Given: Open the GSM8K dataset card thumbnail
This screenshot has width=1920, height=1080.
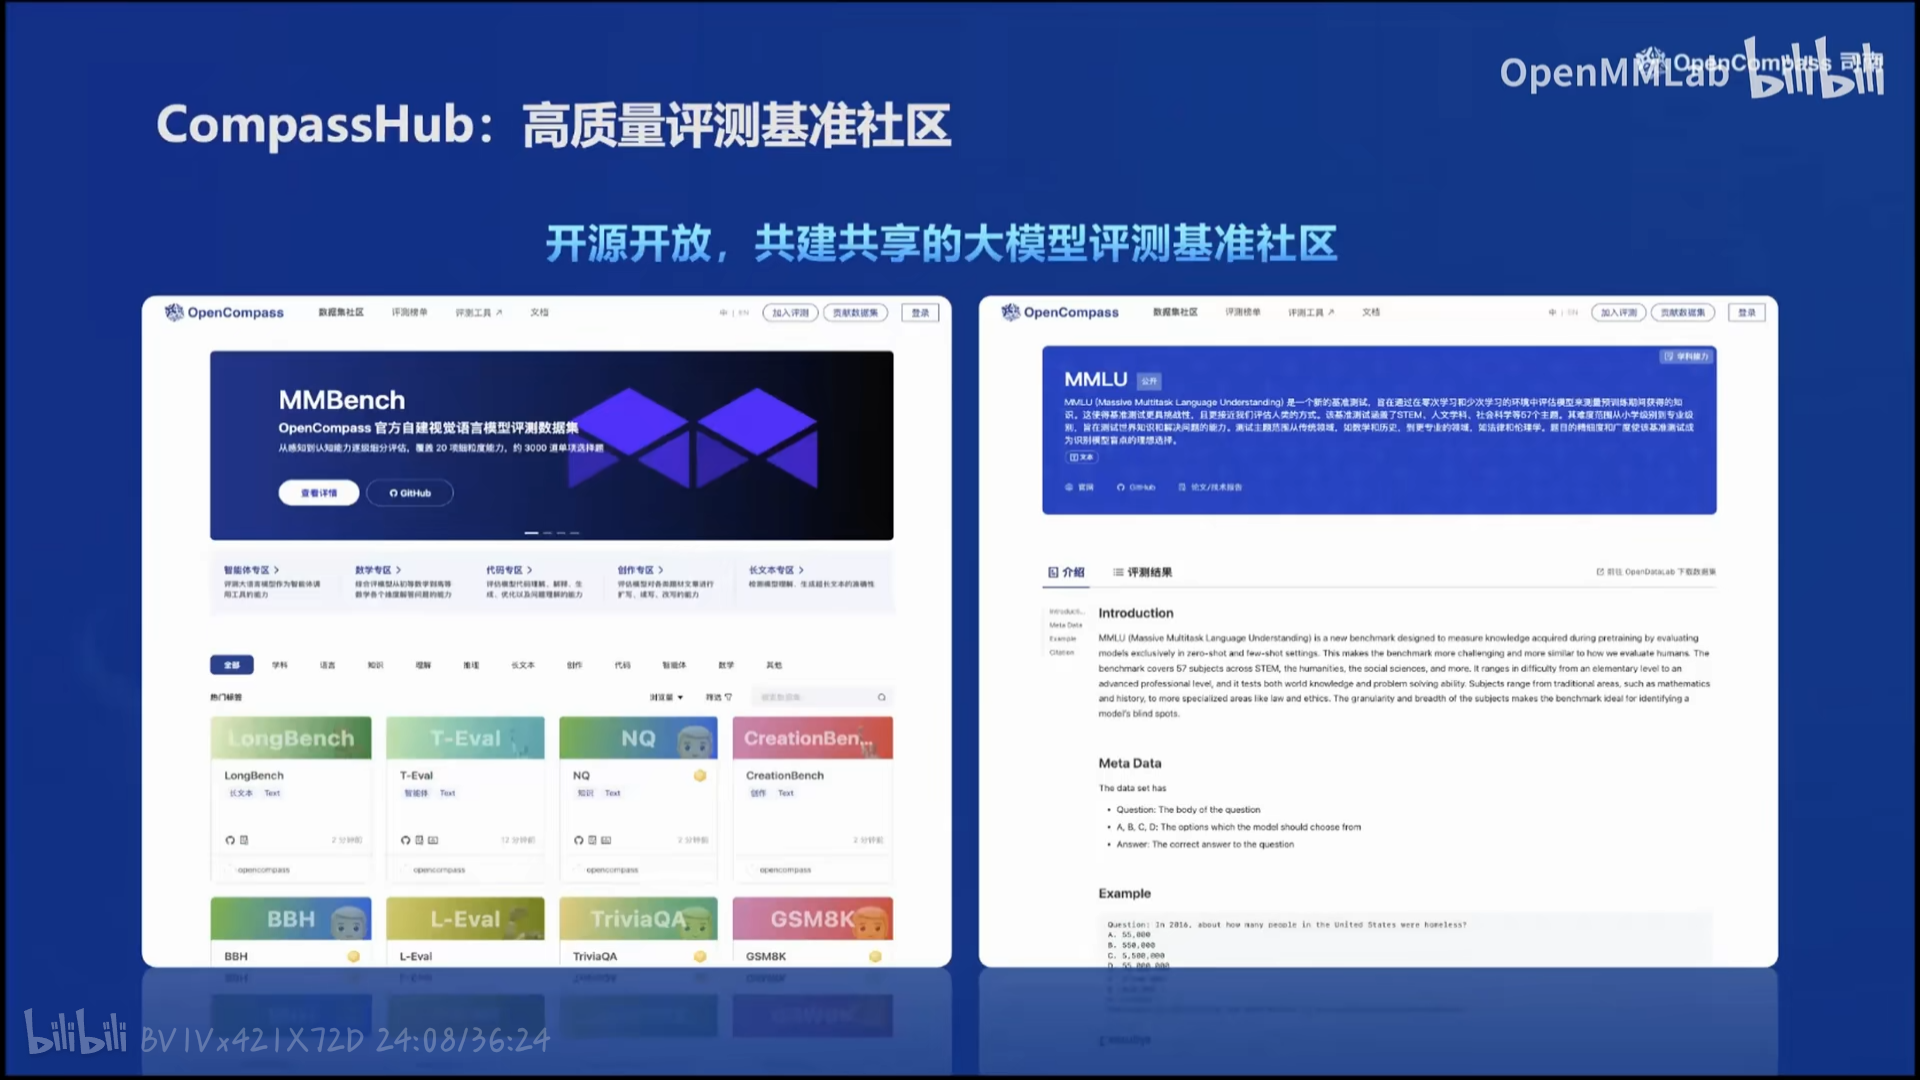Looking at the screenshot, I should pyautogui.click(x=812, y=918).
